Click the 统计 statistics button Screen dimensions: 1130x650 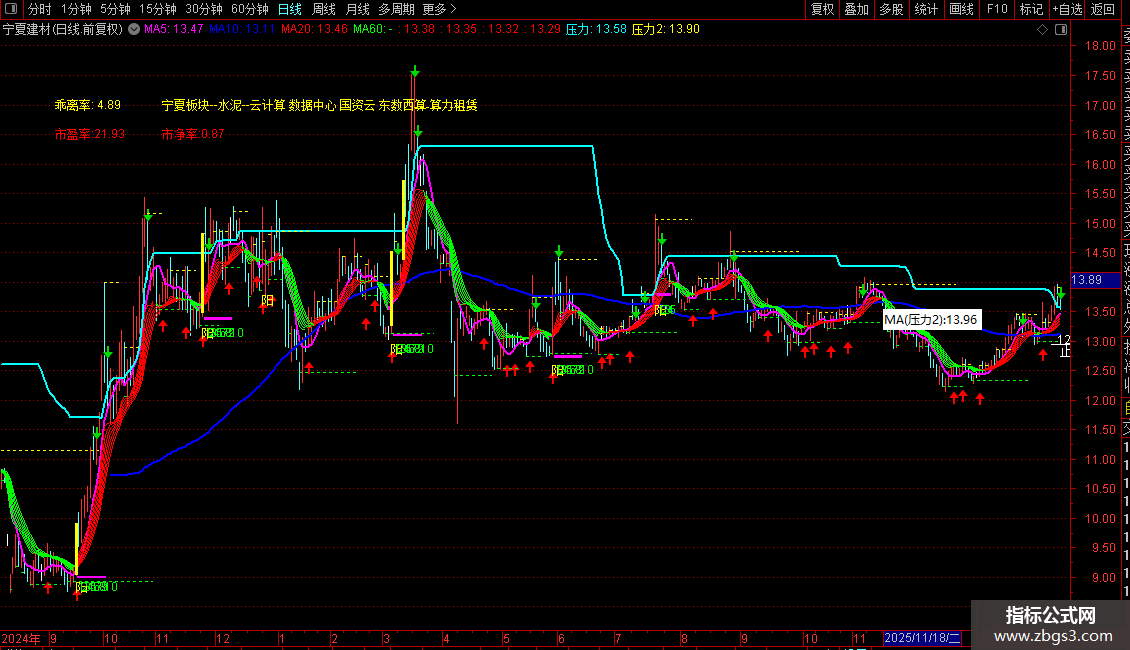(x=926, y=9)
